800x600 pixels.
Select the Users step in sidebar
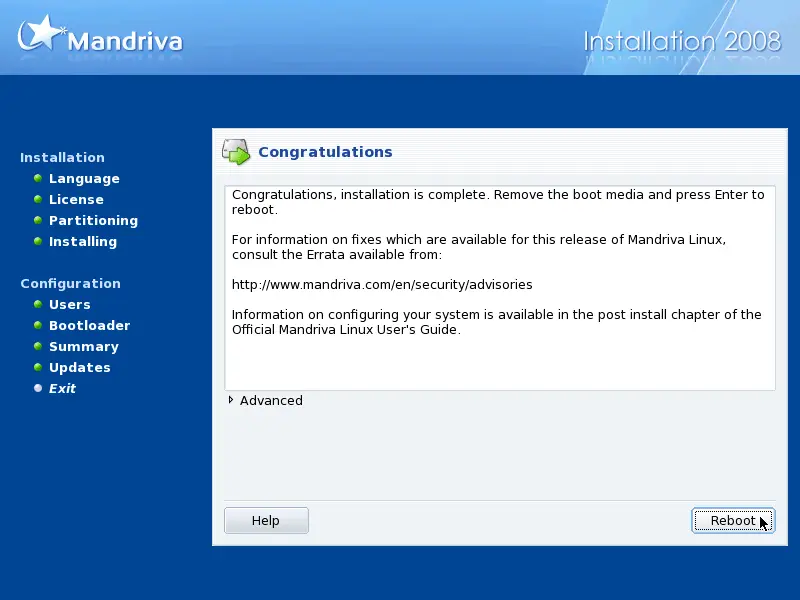coord(69,305)
